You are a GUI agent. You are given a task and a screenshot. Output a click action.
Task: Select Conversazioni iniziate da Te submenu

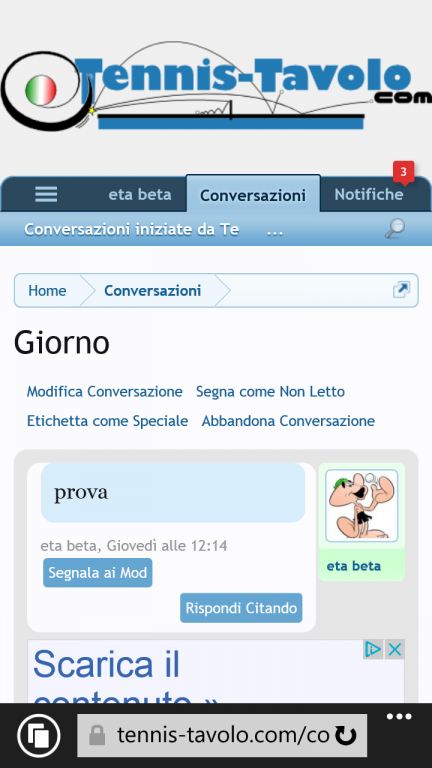pos(132,229)
